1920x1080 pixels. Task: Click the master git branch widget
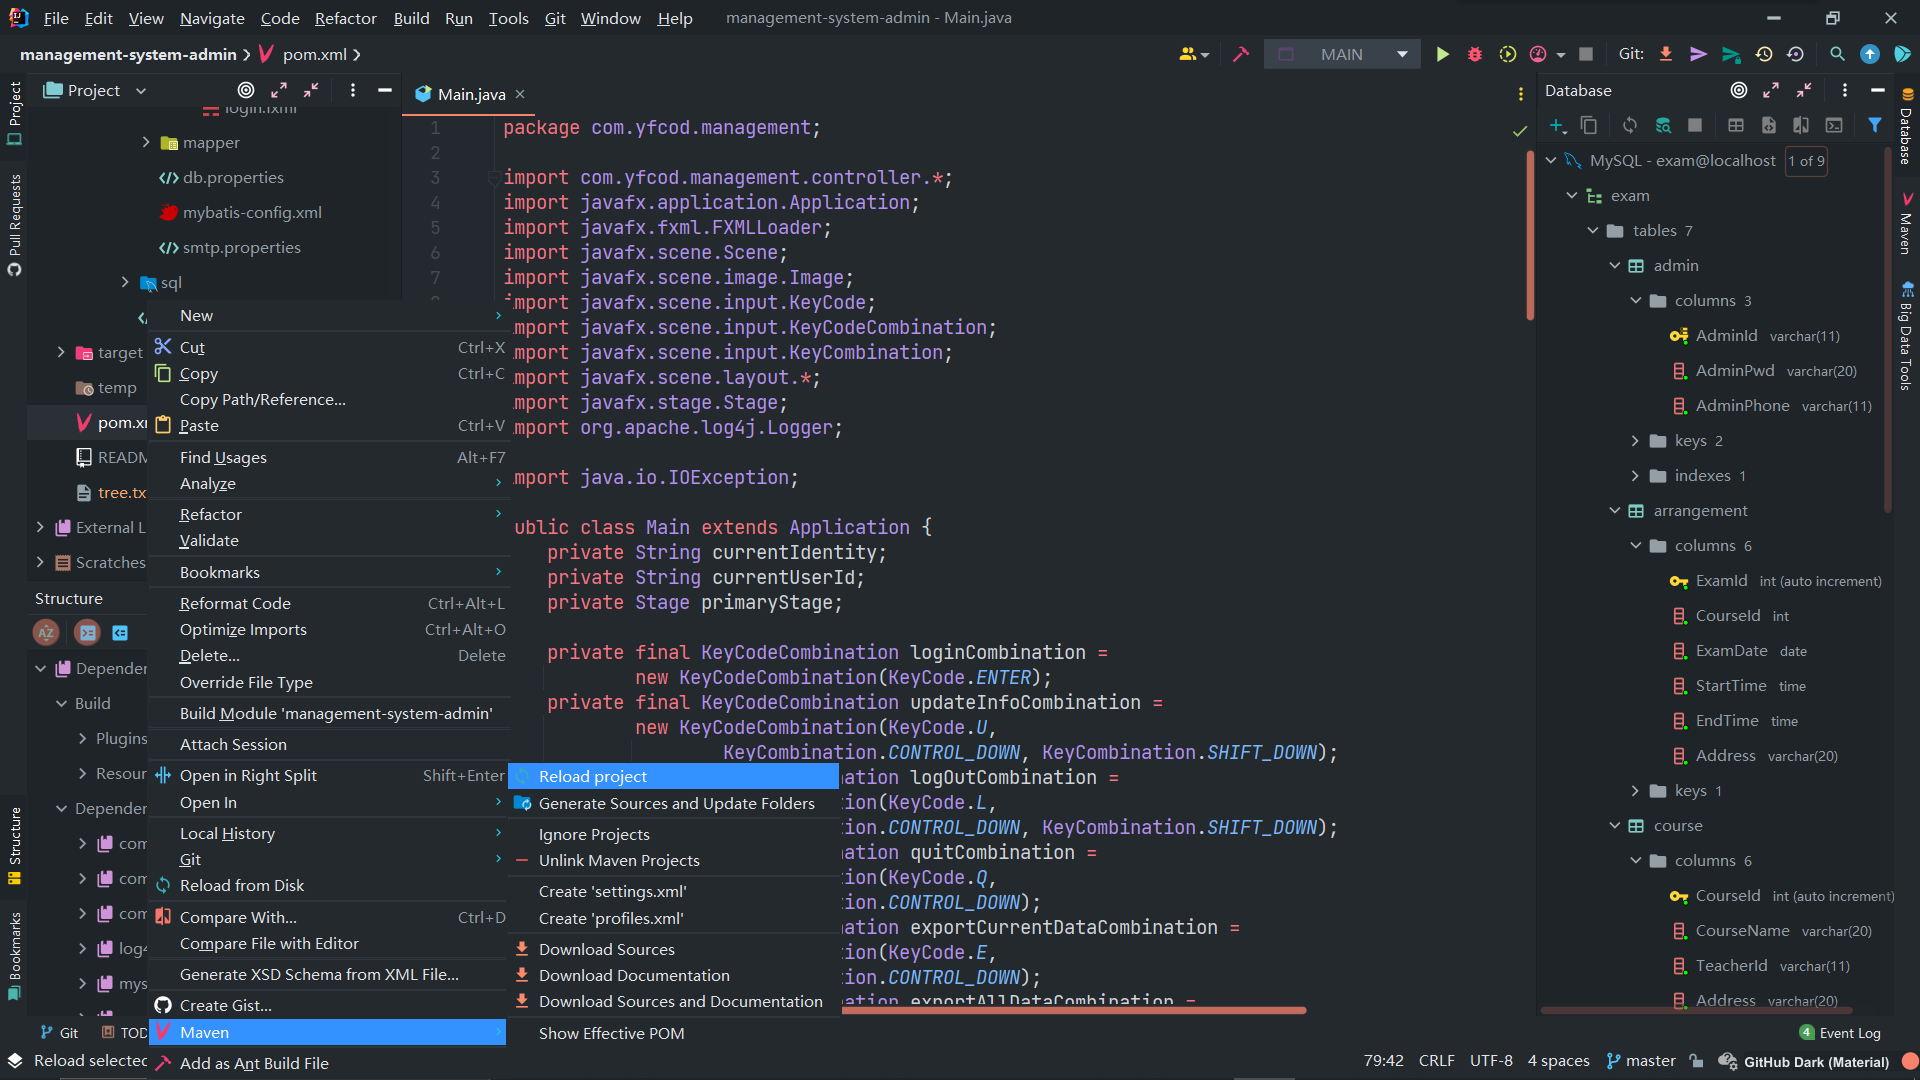1641,1061
